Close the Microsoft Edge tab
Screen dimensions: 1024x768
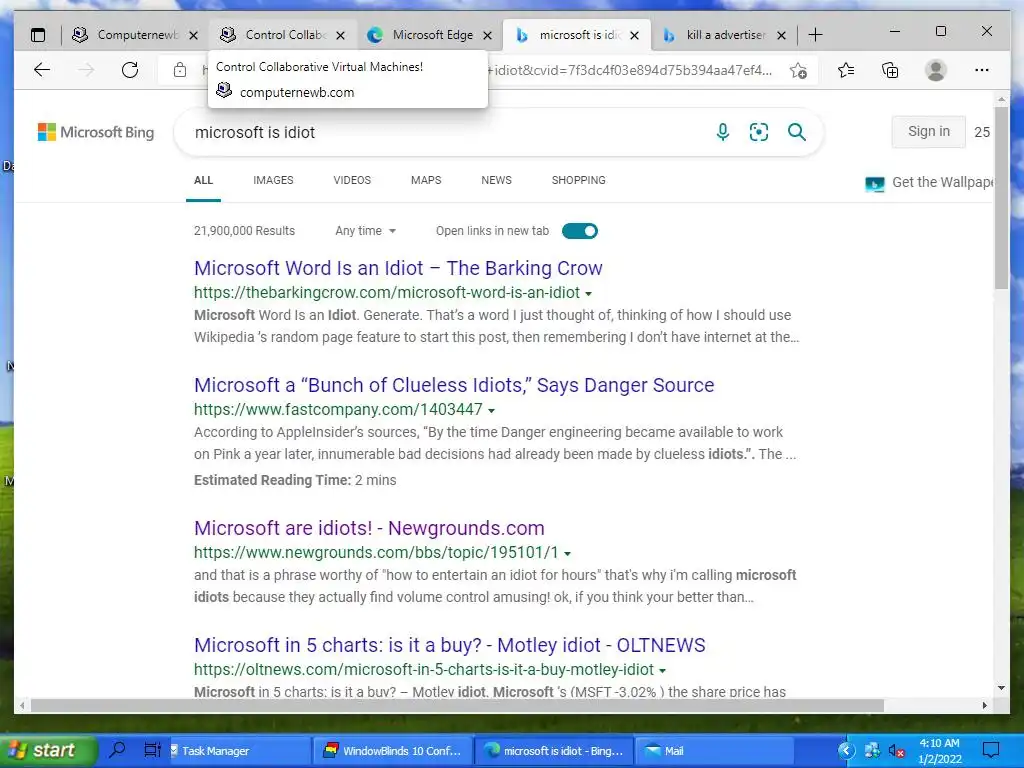(x=487, y=35)
